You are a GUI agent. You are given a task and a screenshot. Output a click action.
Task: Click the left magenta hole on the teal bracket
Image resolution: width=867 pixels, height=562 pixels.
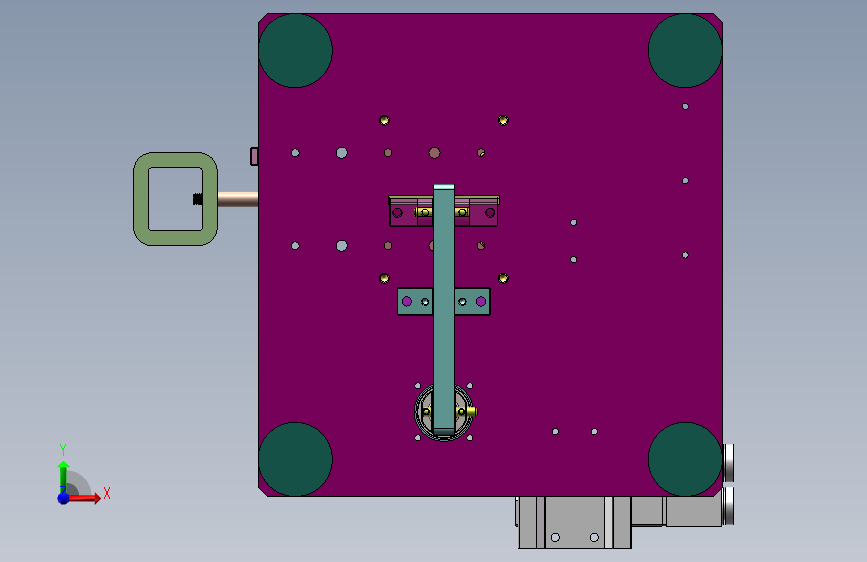[x=407, y=301]
